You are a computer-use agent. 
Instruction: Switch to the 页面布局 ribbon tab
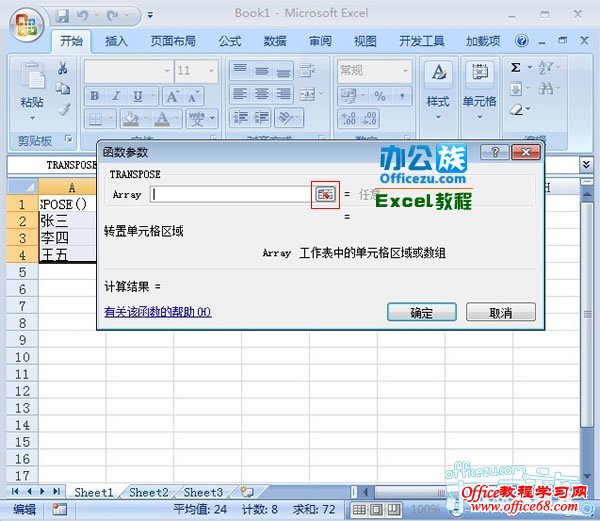173,41
